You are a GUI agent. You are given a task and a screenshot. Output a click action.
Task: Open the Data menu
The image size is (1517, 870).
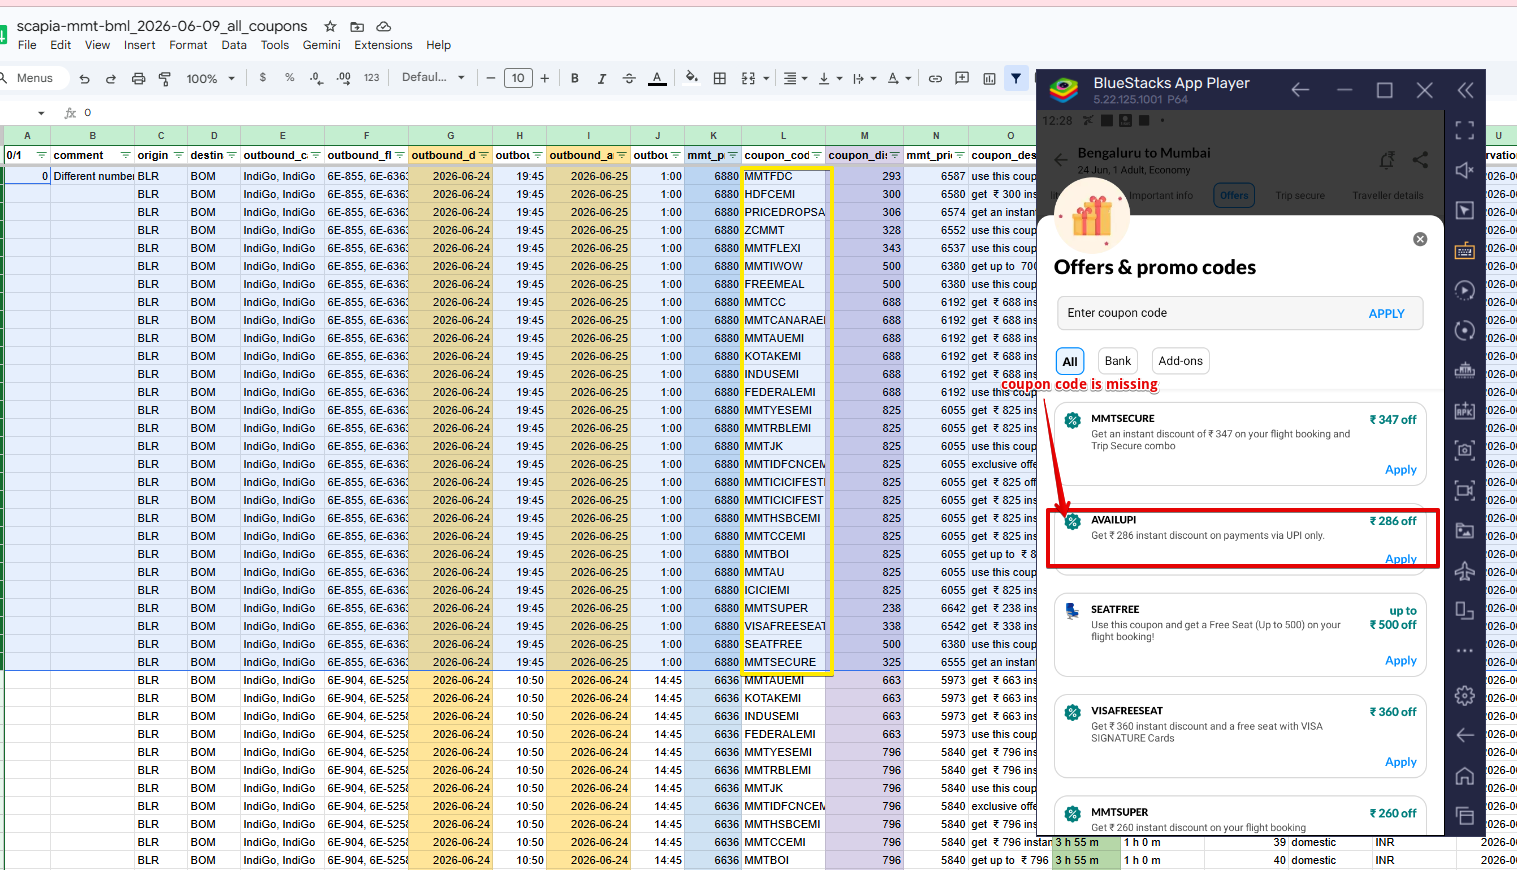(x=234, y=45)
